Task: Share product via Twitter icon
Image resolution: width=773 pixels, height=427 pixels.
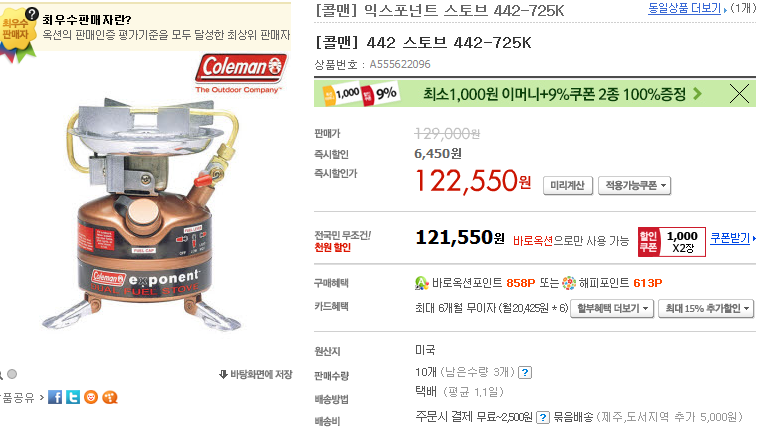Action: point(73,397)
